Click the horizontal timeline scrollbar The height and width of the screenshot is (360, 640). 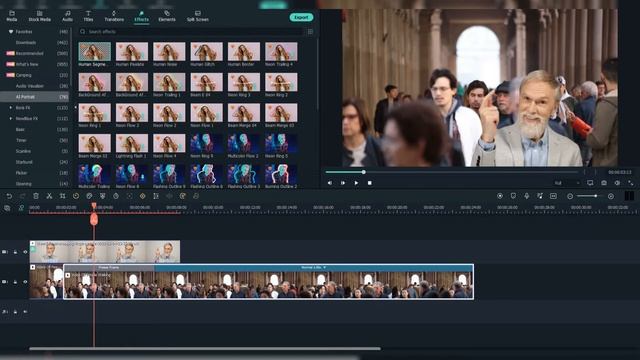click(205, 349)
